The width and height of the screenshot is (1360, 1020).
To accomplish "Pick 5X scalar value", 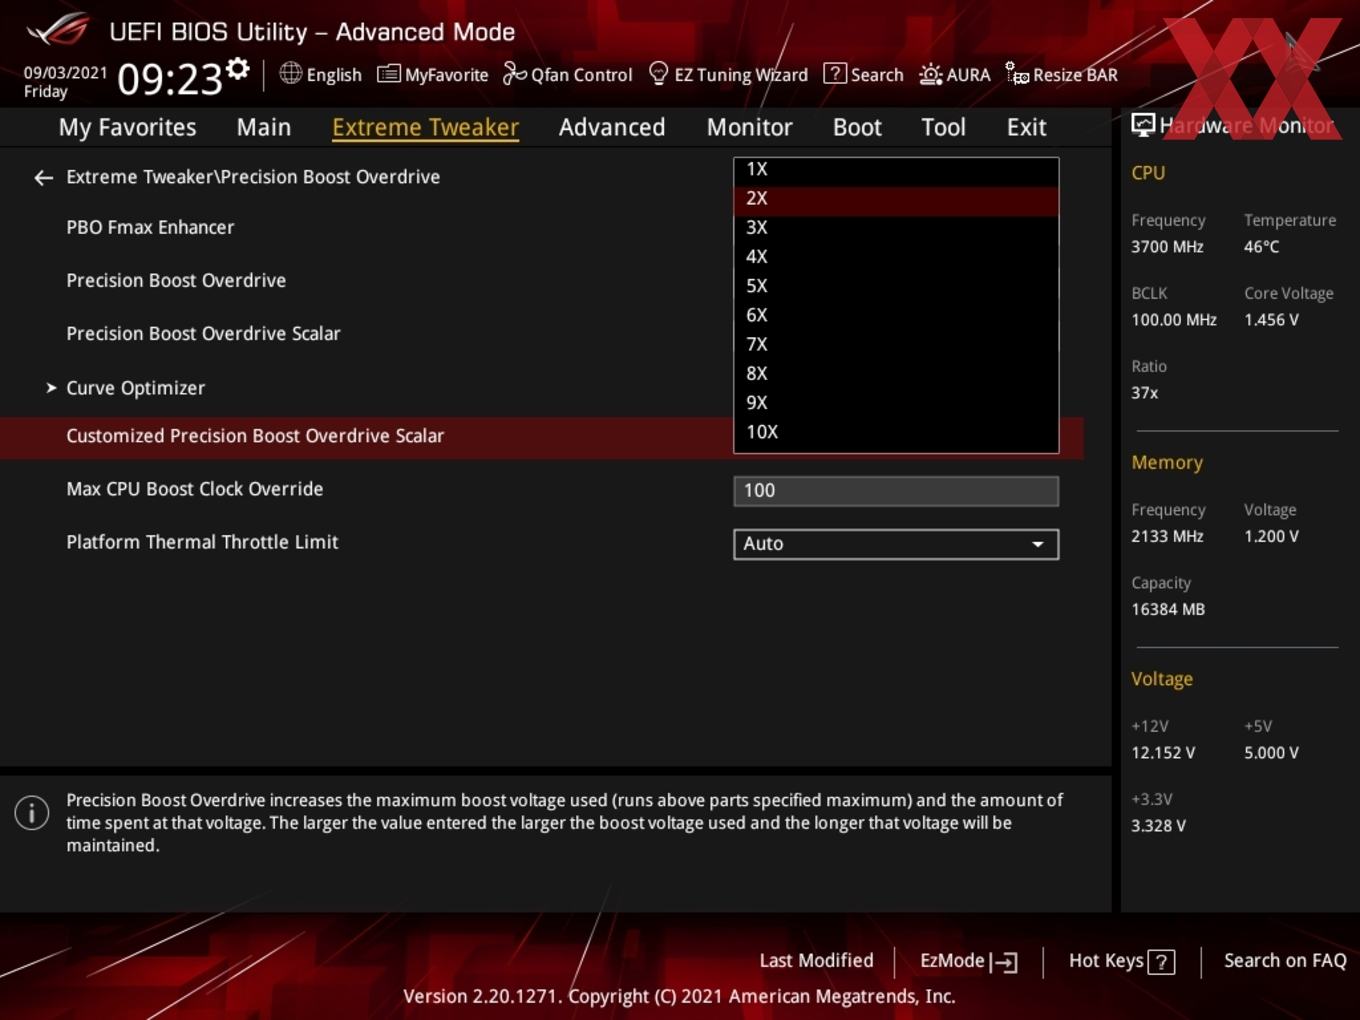I will (896, 286).
